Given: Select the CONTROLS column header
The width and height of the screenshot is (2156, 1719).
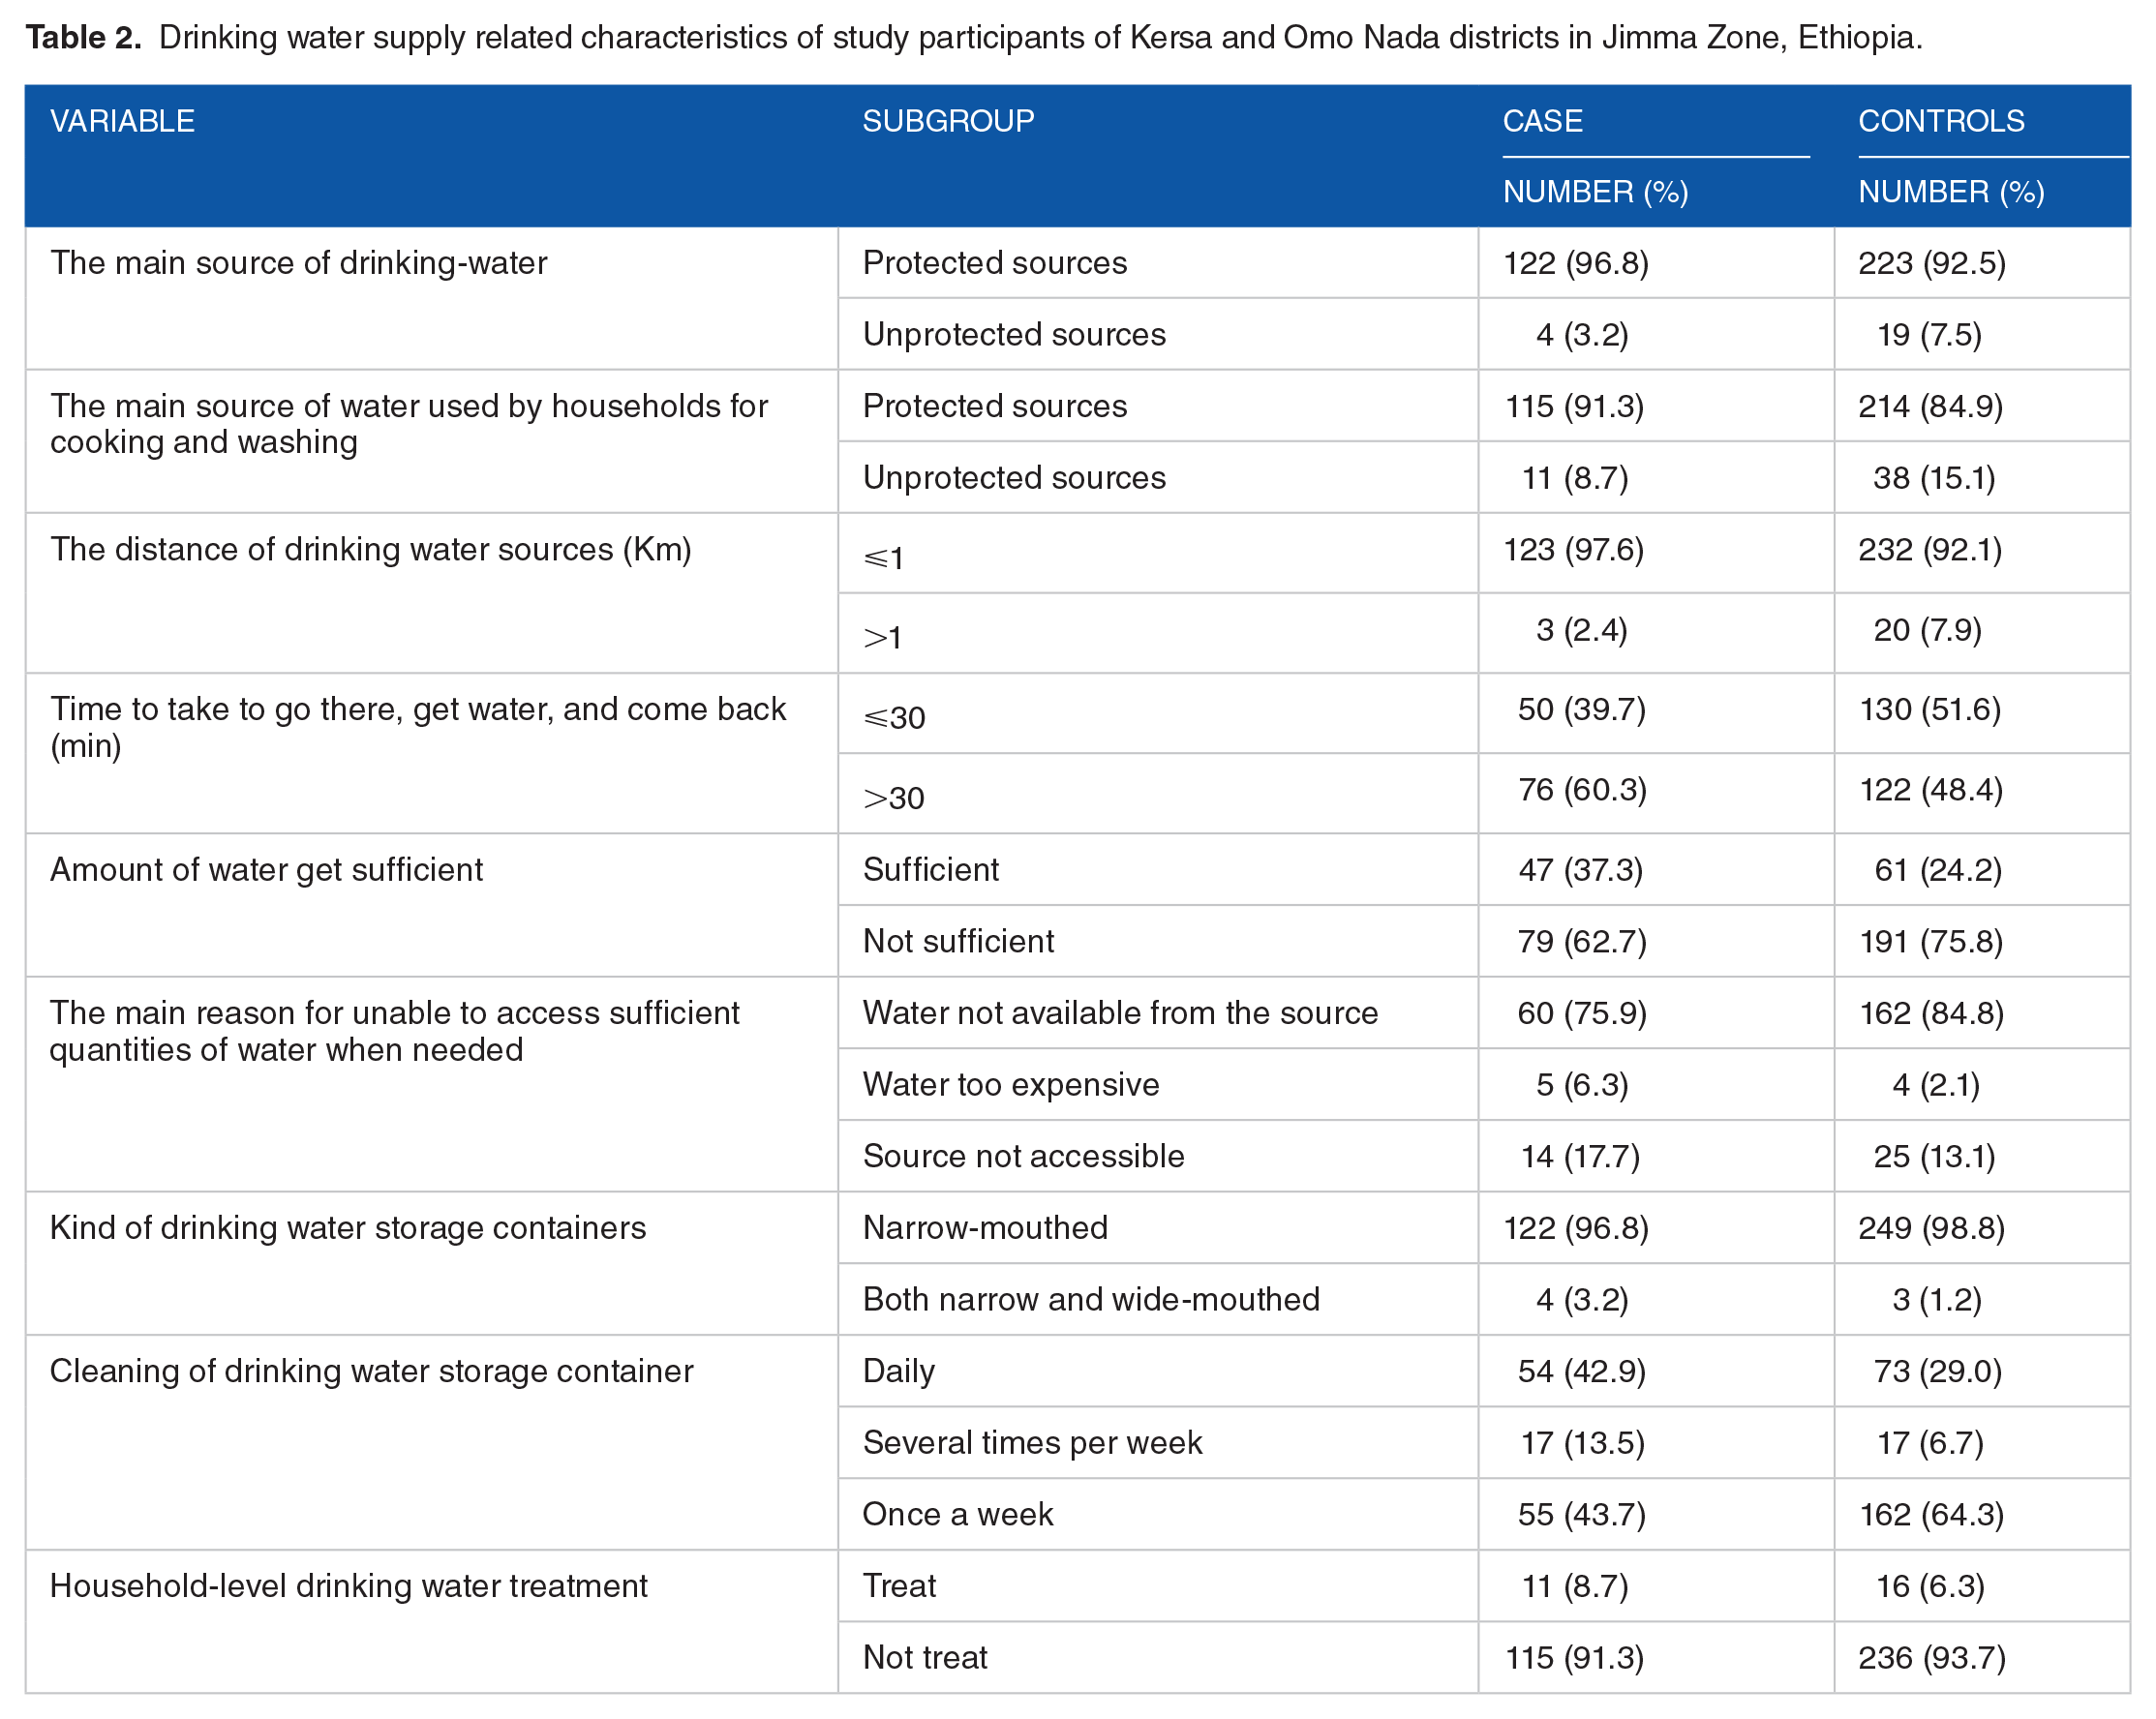Looking at the screenshot, I should click(x=1941, y=121).
